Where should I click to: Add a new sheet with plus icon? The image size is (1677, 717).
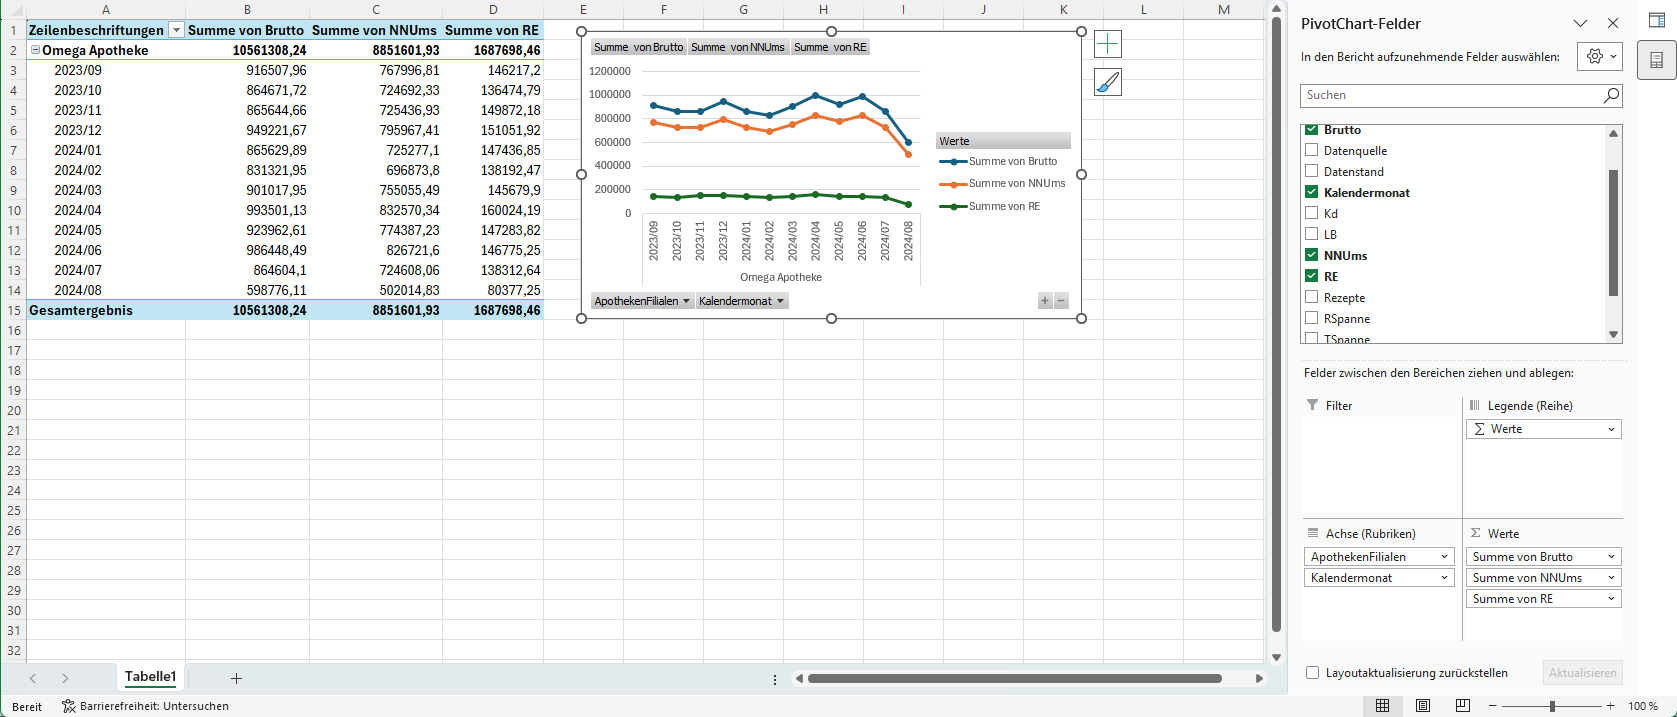pyautogui.click(x=236, y=678)
